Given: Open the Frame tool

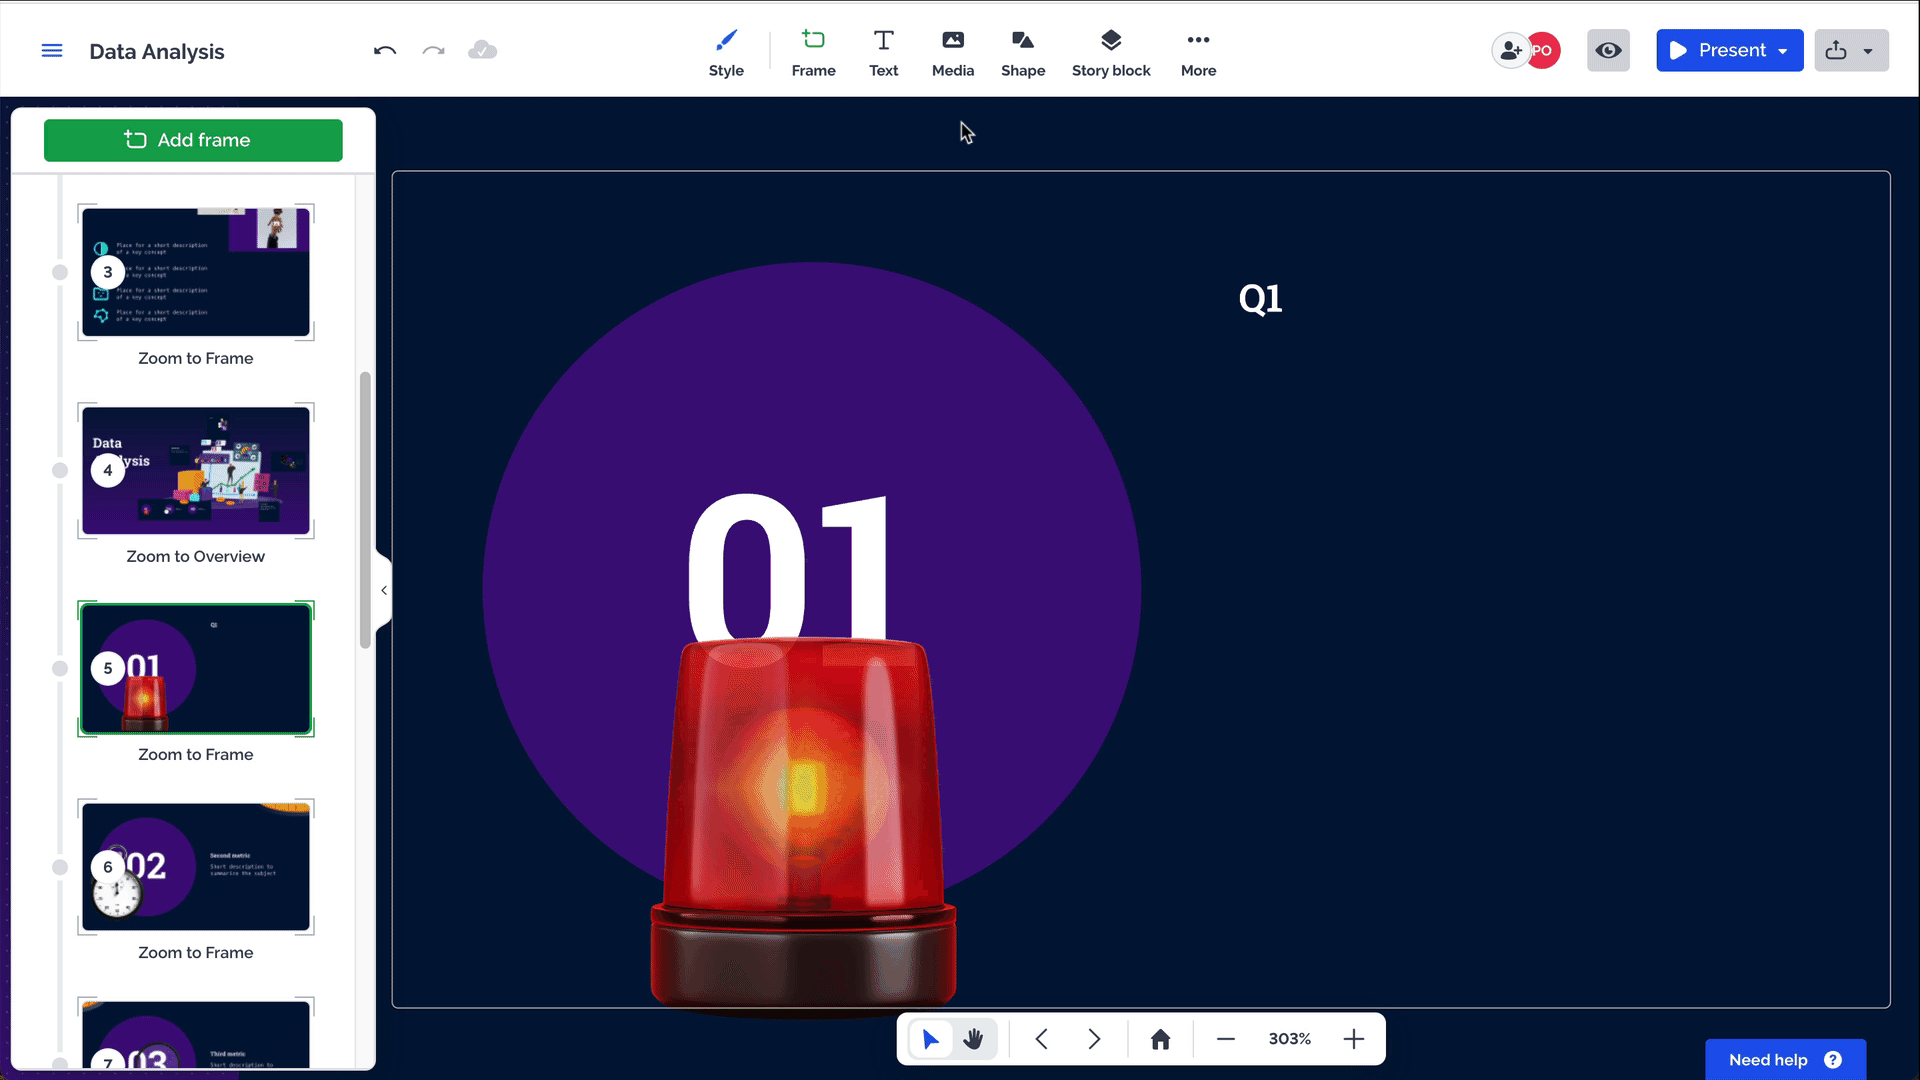Looking at the screenshot, I should (813, 53).
